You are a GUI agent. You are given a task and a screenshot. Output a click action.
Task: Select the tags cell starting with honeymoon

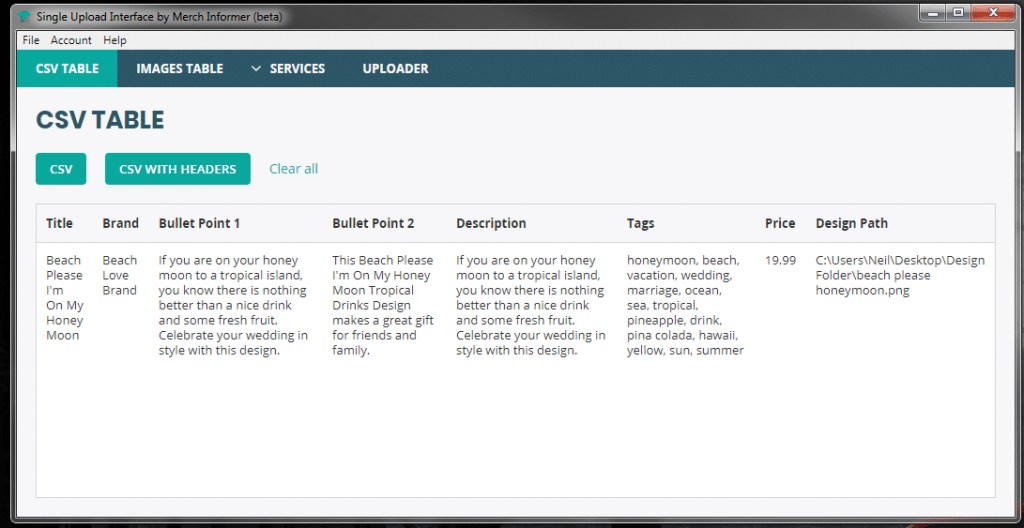point(685,305)
